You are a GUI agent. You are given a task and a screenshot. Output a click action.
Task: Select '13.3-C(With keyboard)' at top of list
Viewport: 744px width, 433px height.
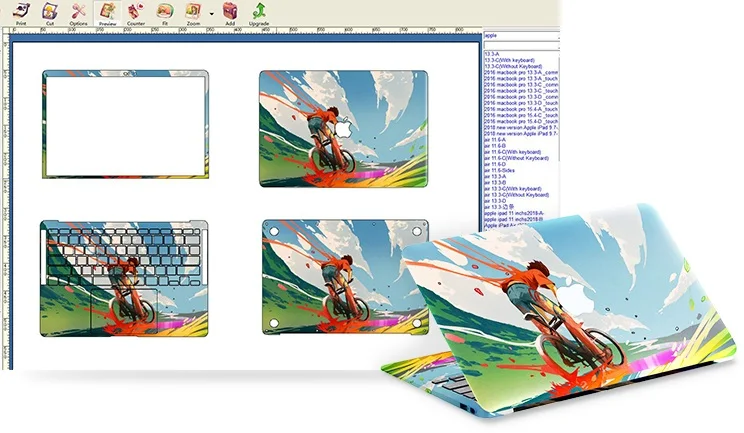pos(509,60)
